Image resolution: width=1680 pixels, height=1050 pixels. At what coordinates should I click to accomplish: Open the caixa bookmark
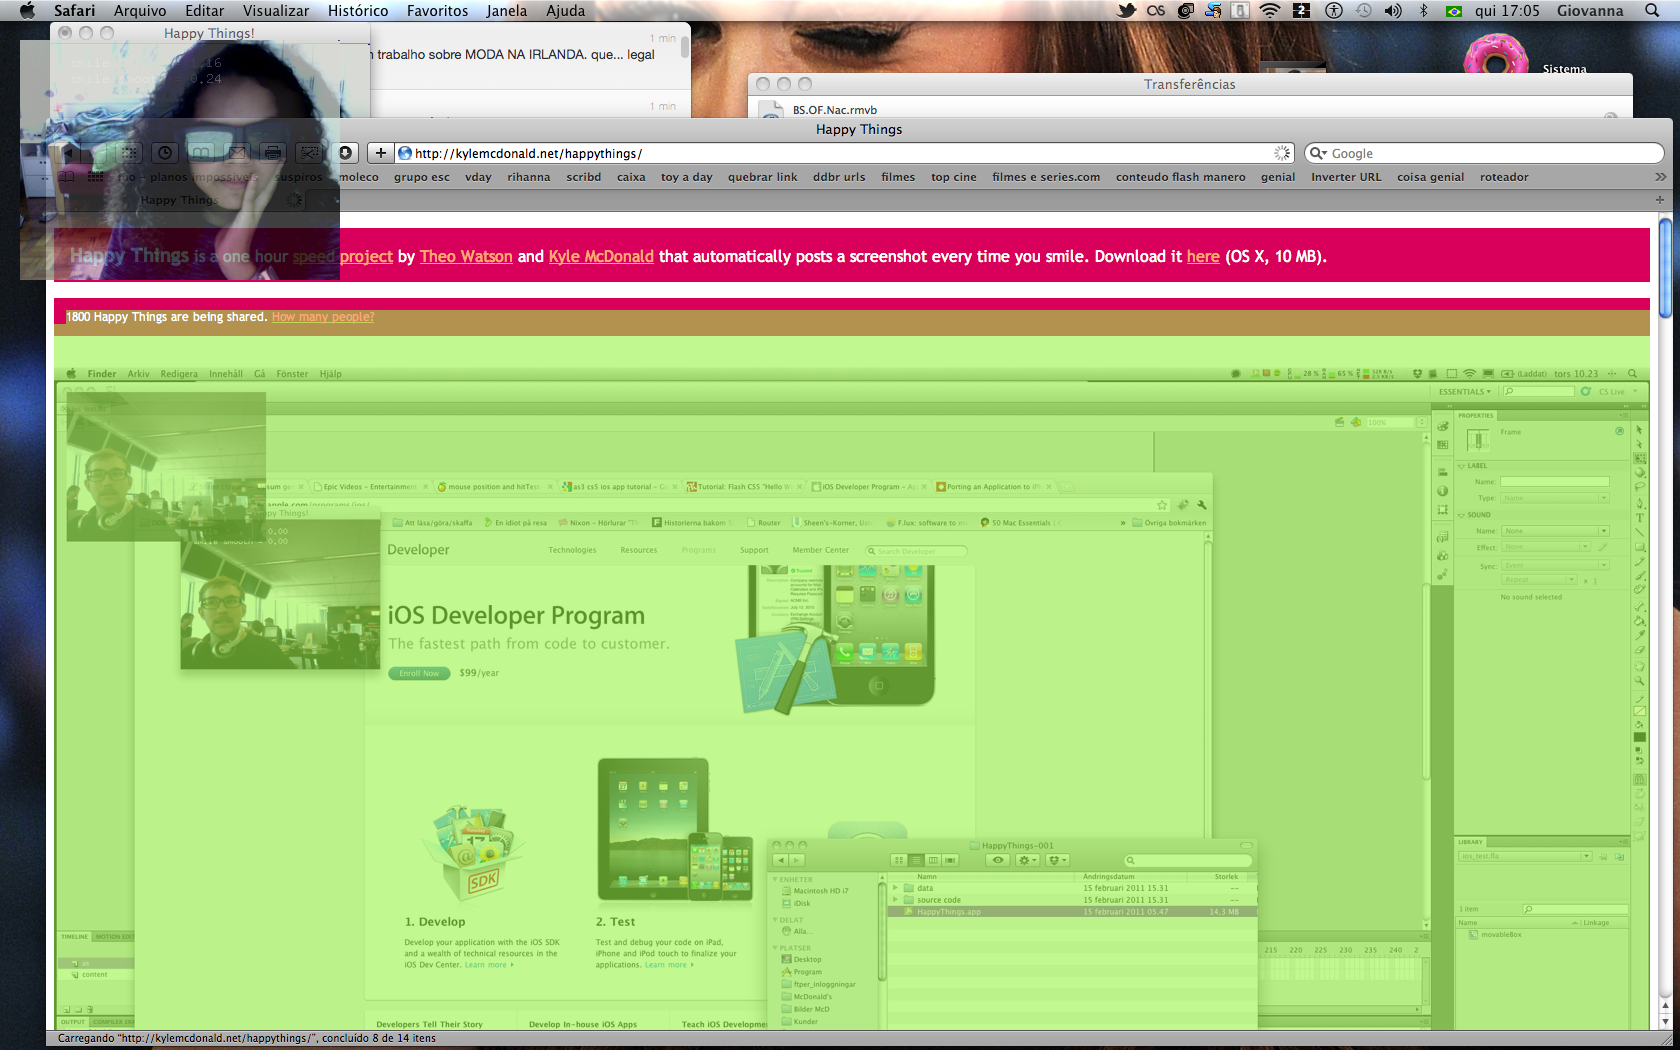tap(631, 177)
